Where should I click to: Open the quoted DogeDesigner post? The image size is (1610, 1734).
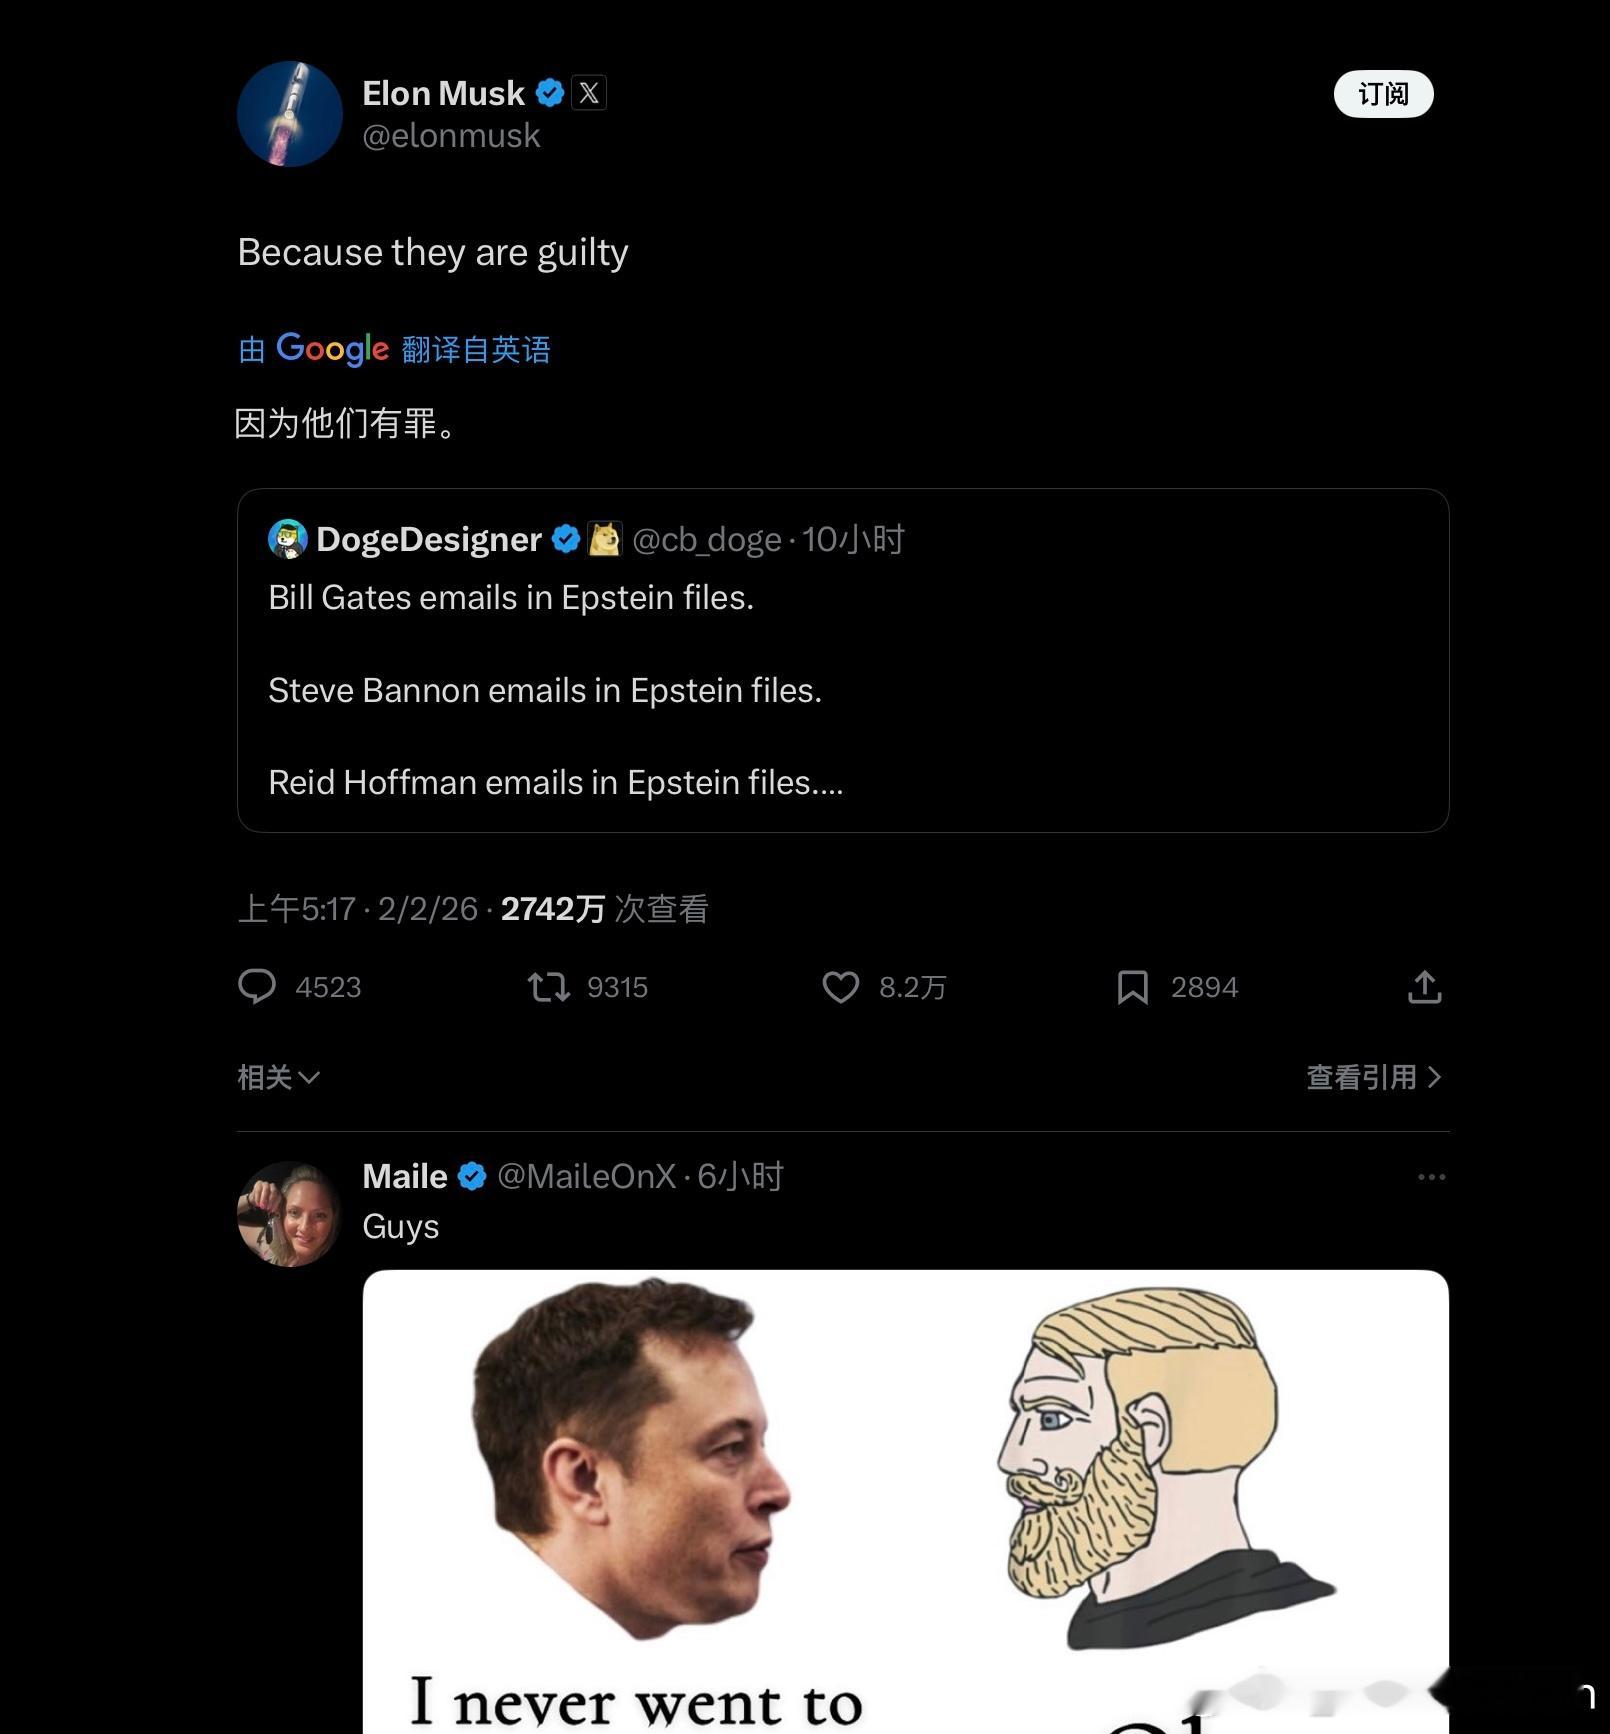842,690
